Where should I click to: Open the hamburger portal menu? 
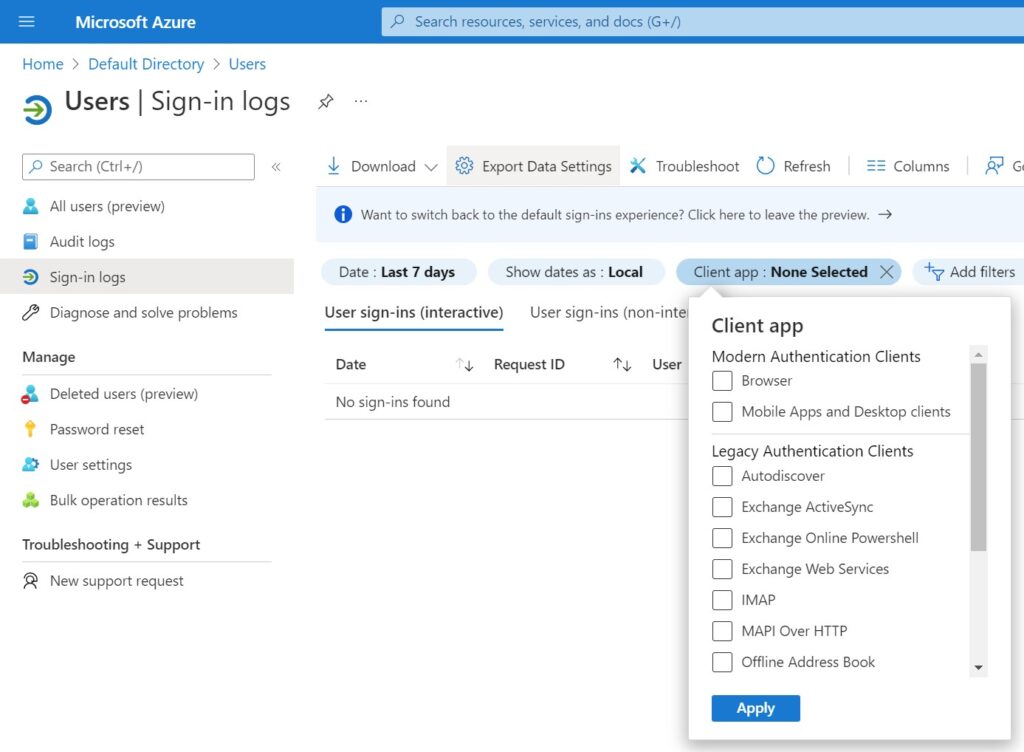point(26,22)
